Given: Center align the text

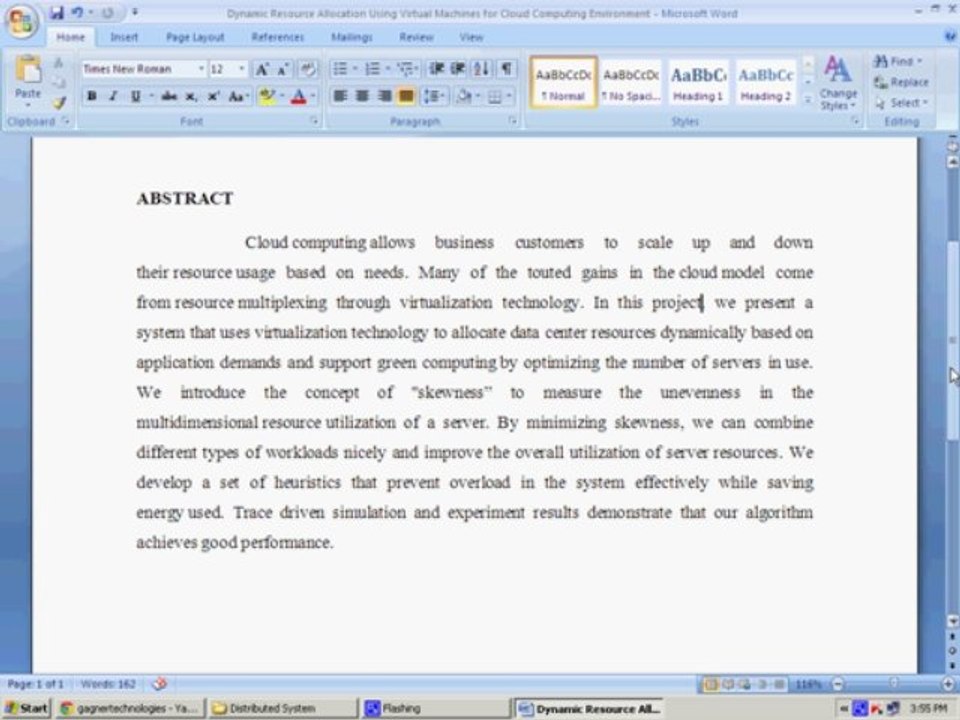Looking at the screenshot, I should click(362, 96).
